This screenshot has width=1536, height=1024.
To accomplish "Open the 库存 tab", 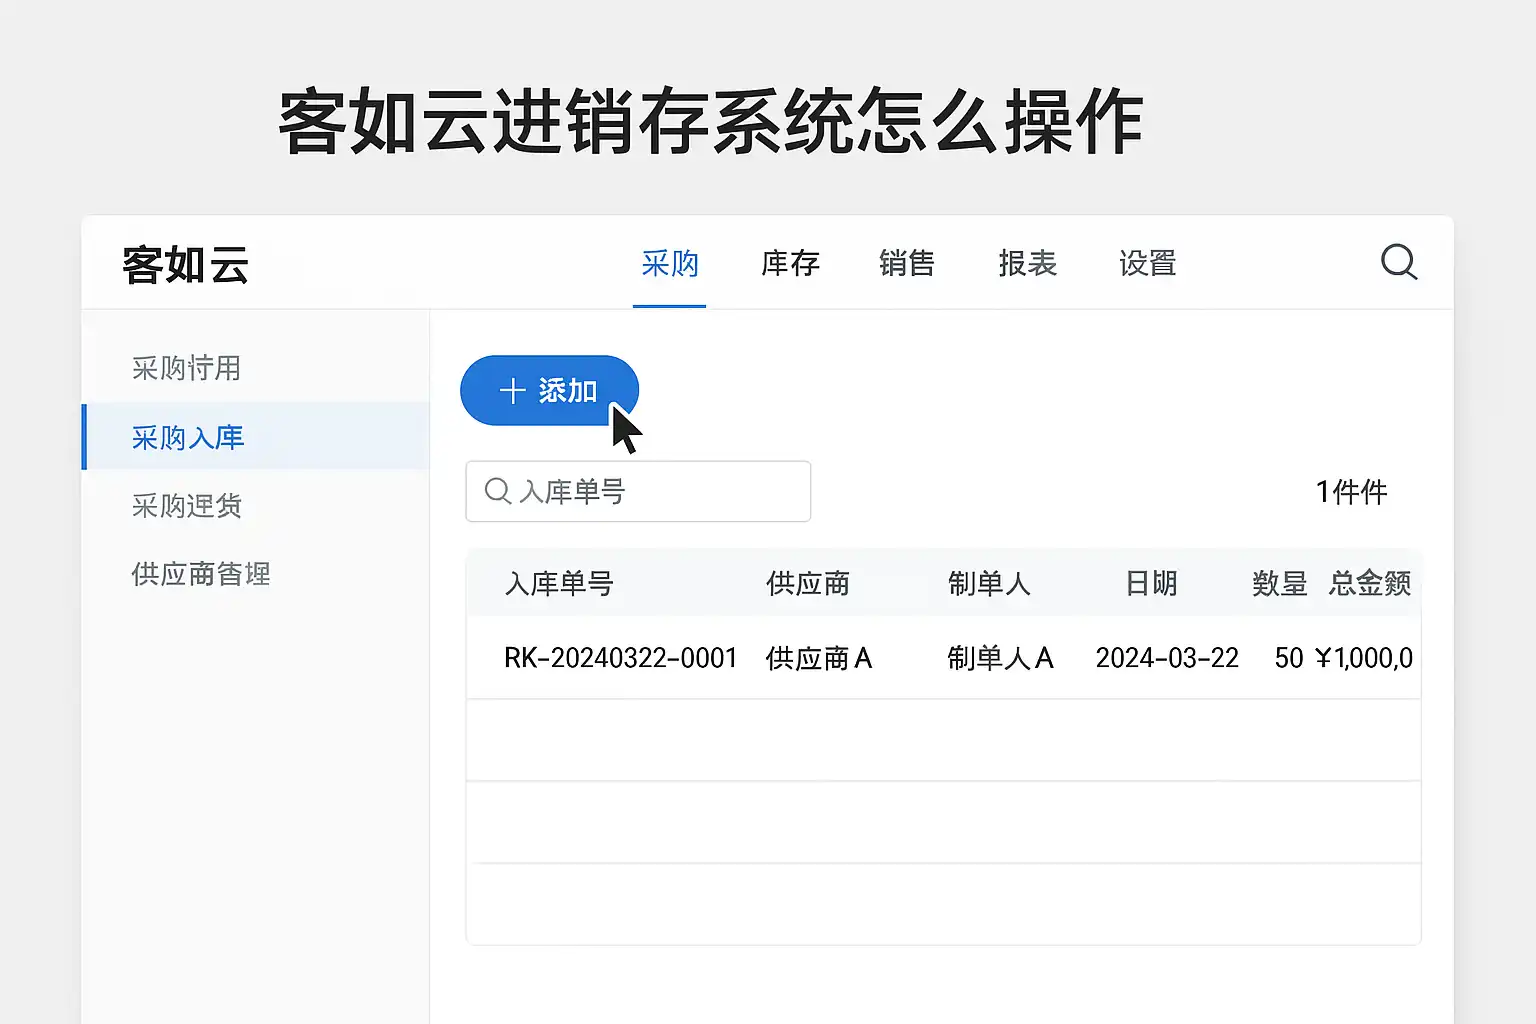I will point(790,264).
